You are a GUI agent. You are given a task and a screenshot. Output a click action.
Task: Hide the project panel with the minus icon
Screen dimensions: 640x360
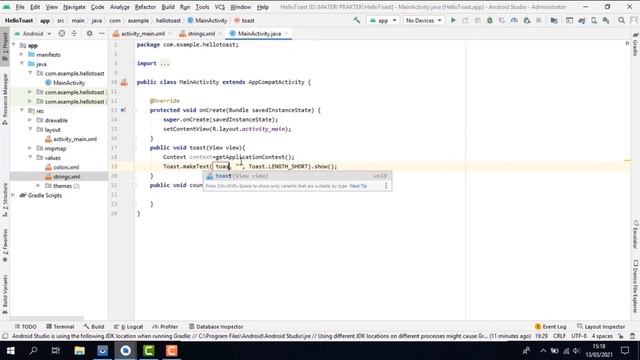pyautogui.click(x=102, y=33)
